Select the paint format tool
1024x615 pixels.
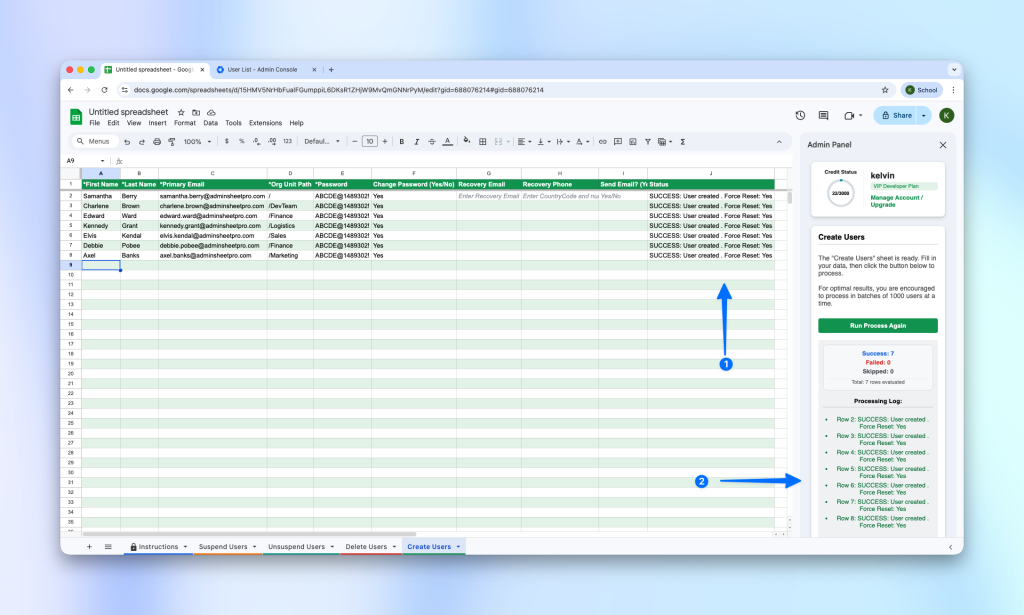172,142
